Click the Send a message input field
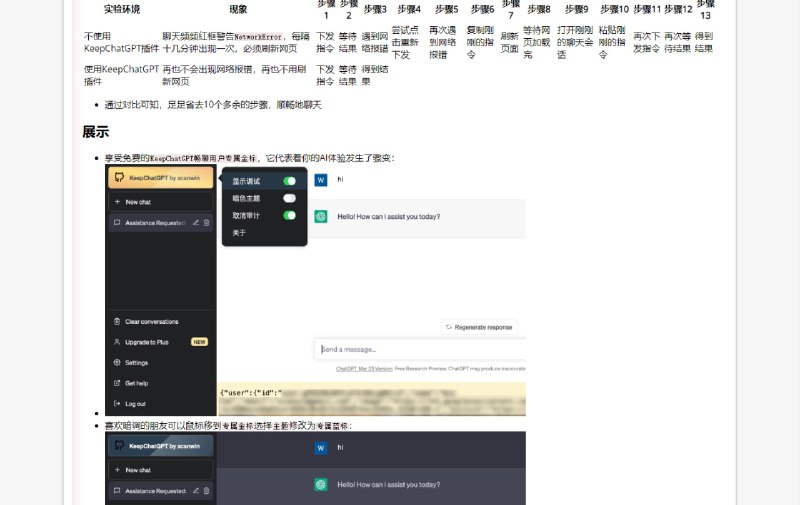This screenshot has height=505, width=800. (420, 349)
